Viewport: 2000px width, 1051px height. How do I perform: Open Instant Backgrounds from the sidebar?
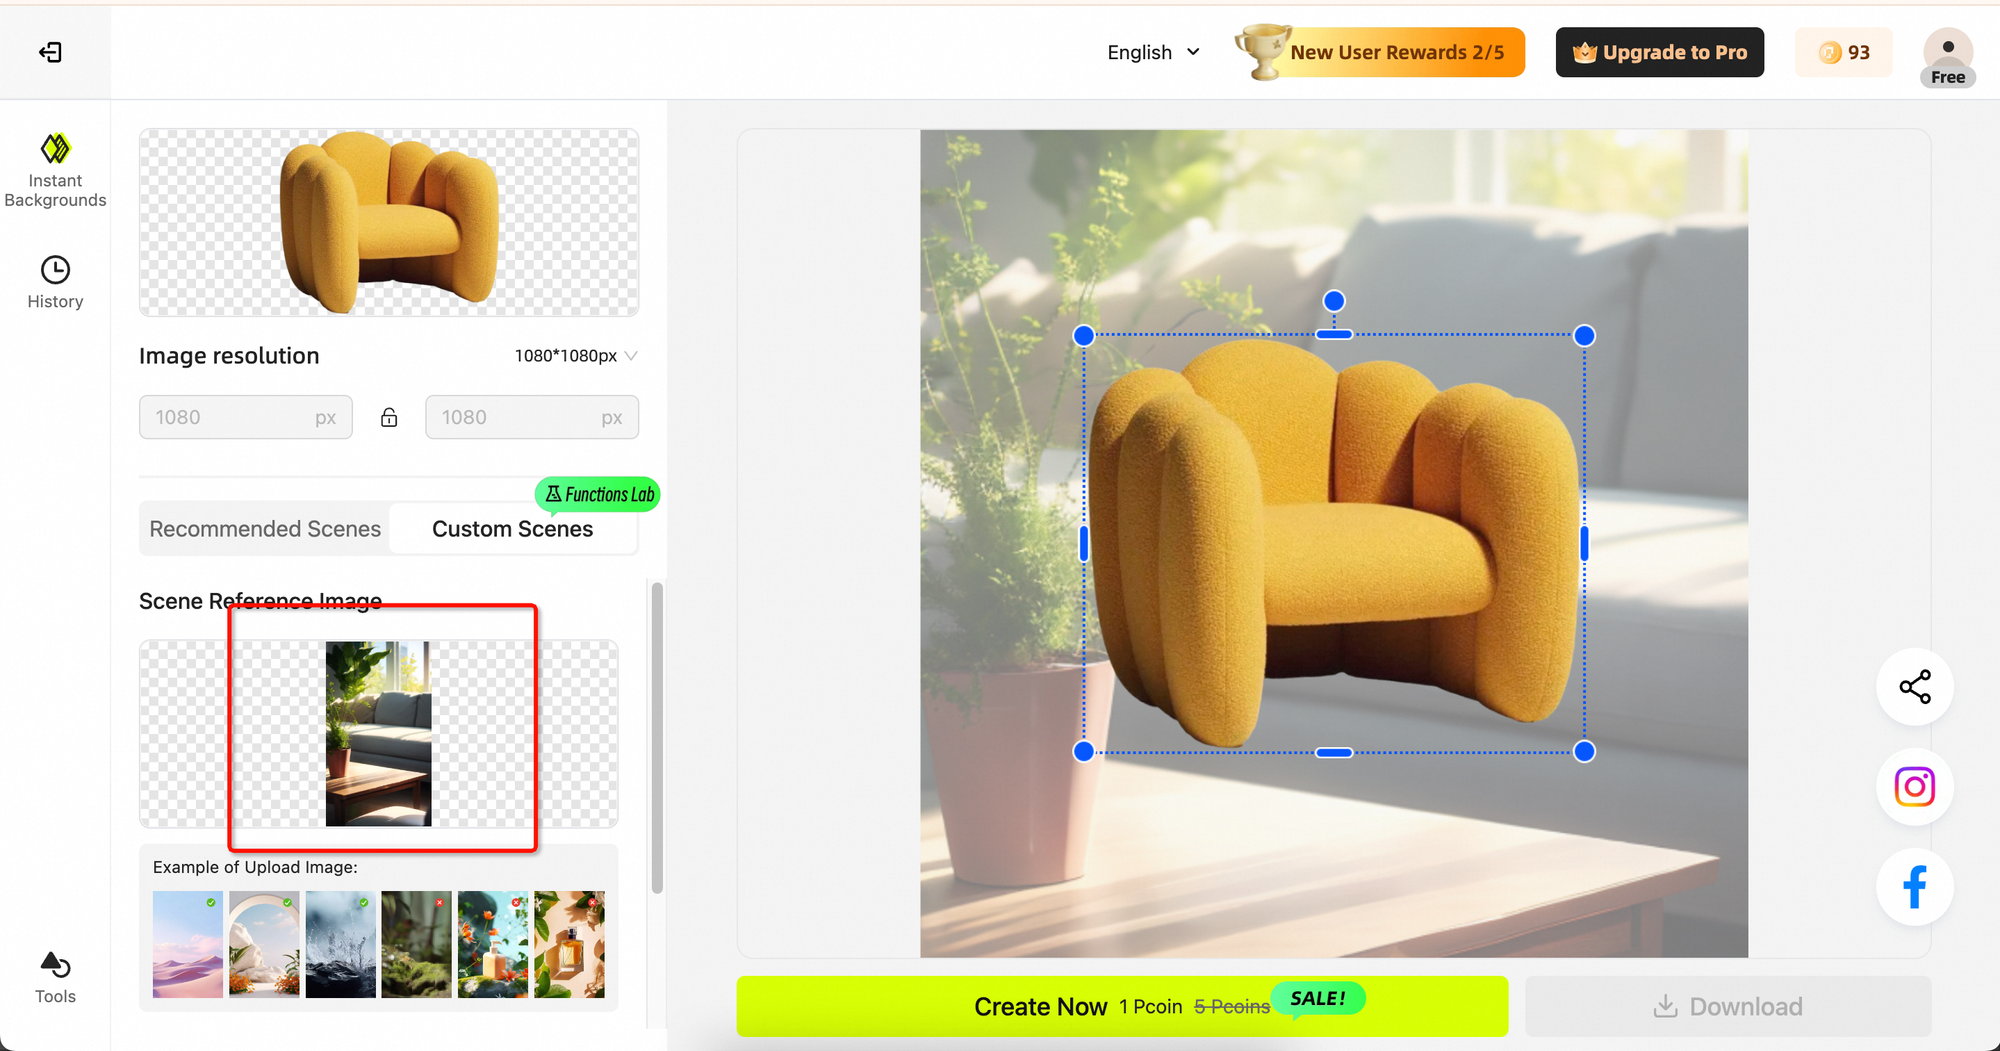point(55,170)
